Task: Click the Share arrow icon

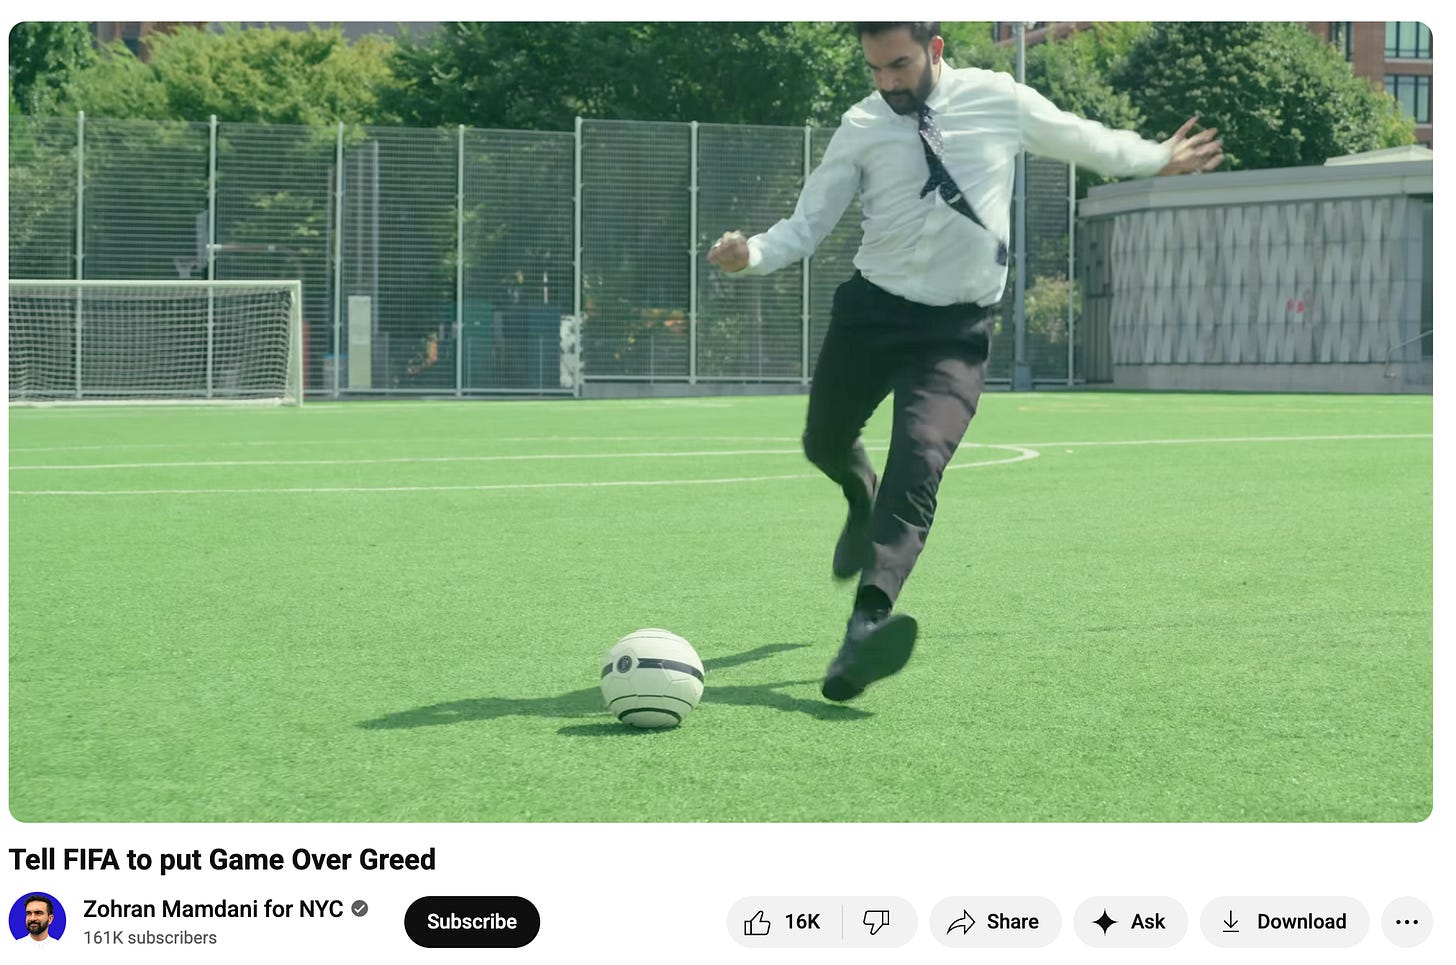Action: tap(961, 922)
